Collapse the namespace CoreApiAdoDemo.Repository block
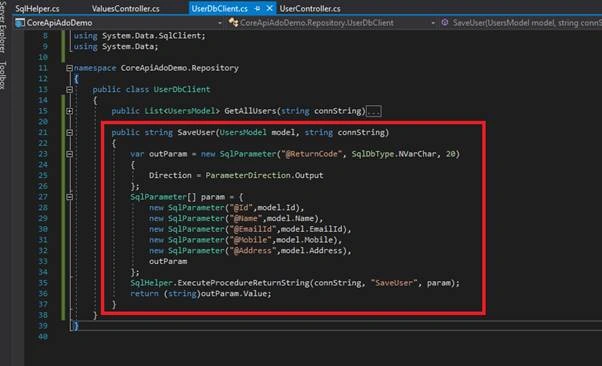 [x=69, y=68]
